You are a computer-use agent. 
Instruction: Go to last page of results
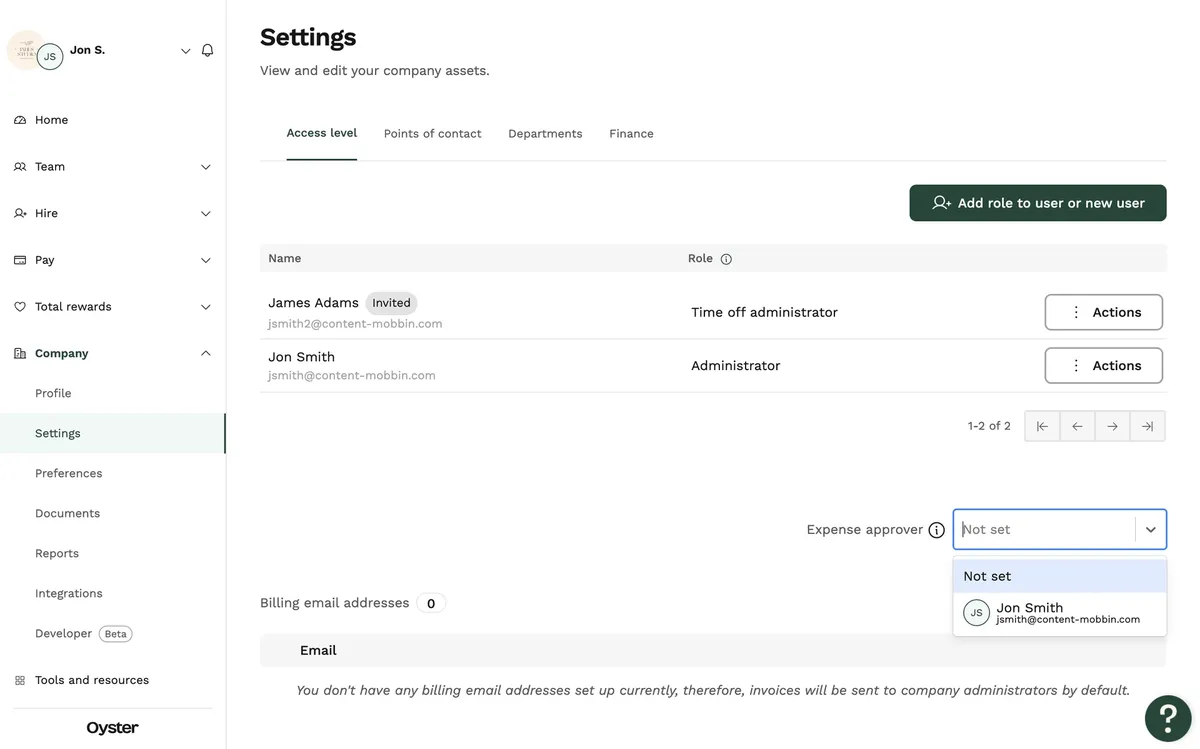click(1147, 426)
